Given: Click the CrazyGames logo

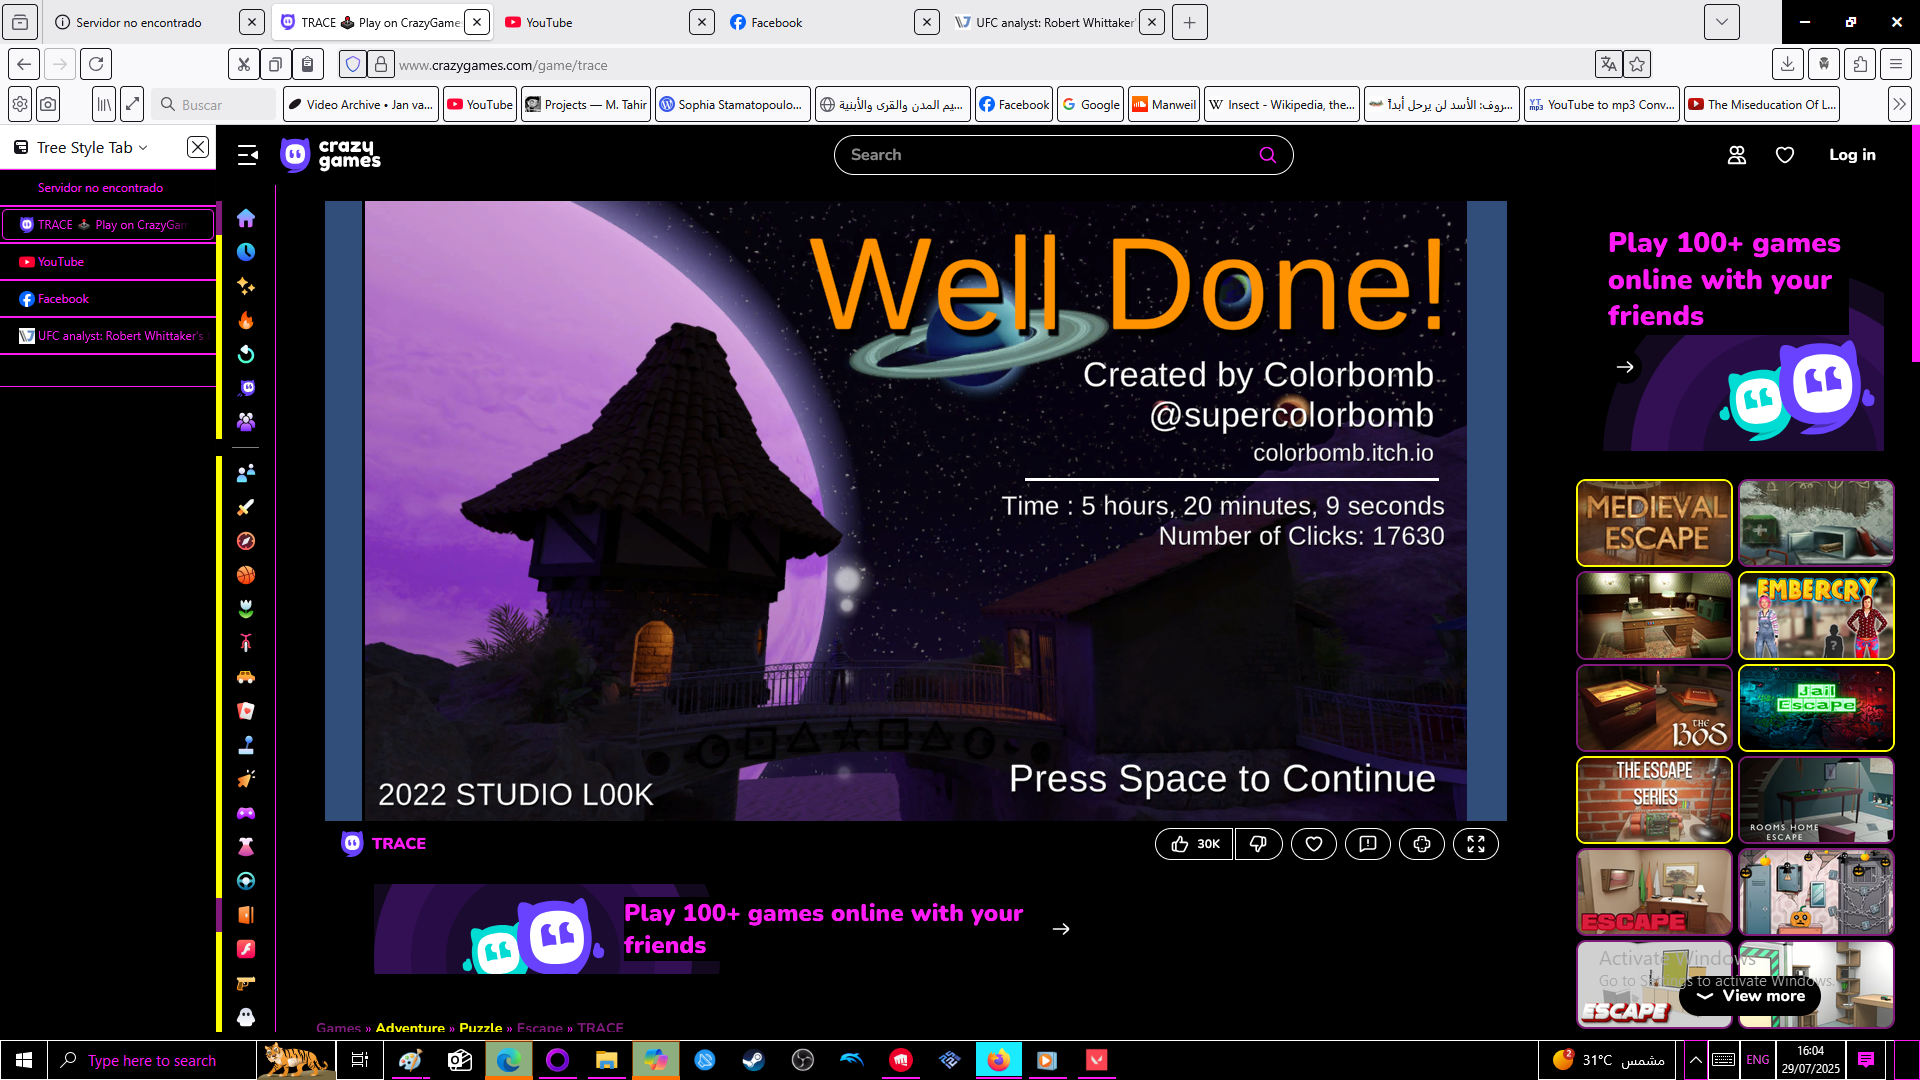Looking at the screenshot, I should pos(331,155).
